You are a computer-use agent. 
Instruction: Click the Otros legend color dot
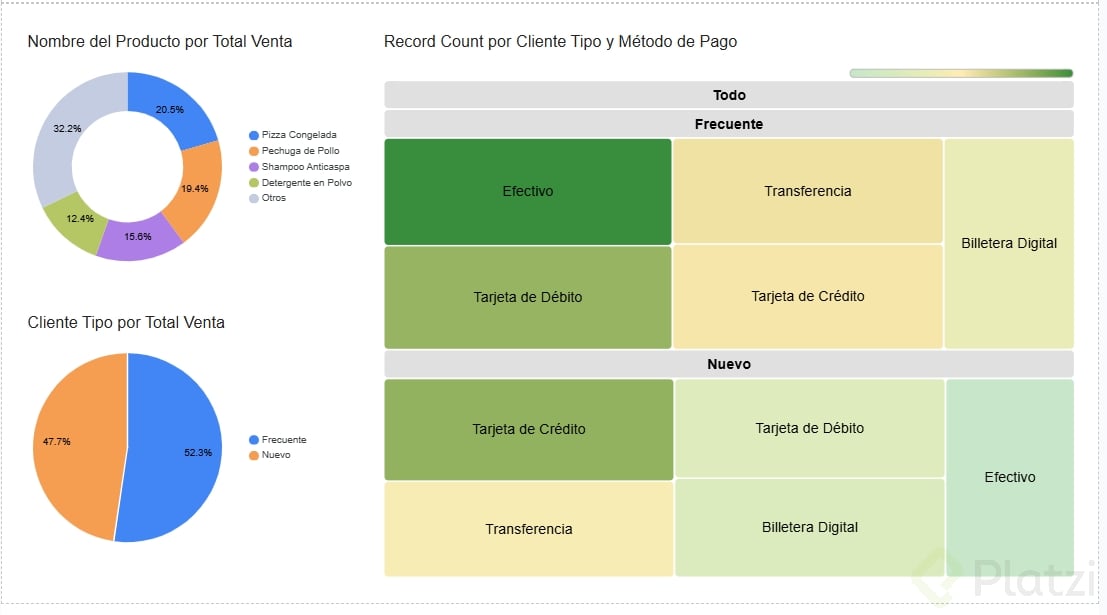(254, 198)
